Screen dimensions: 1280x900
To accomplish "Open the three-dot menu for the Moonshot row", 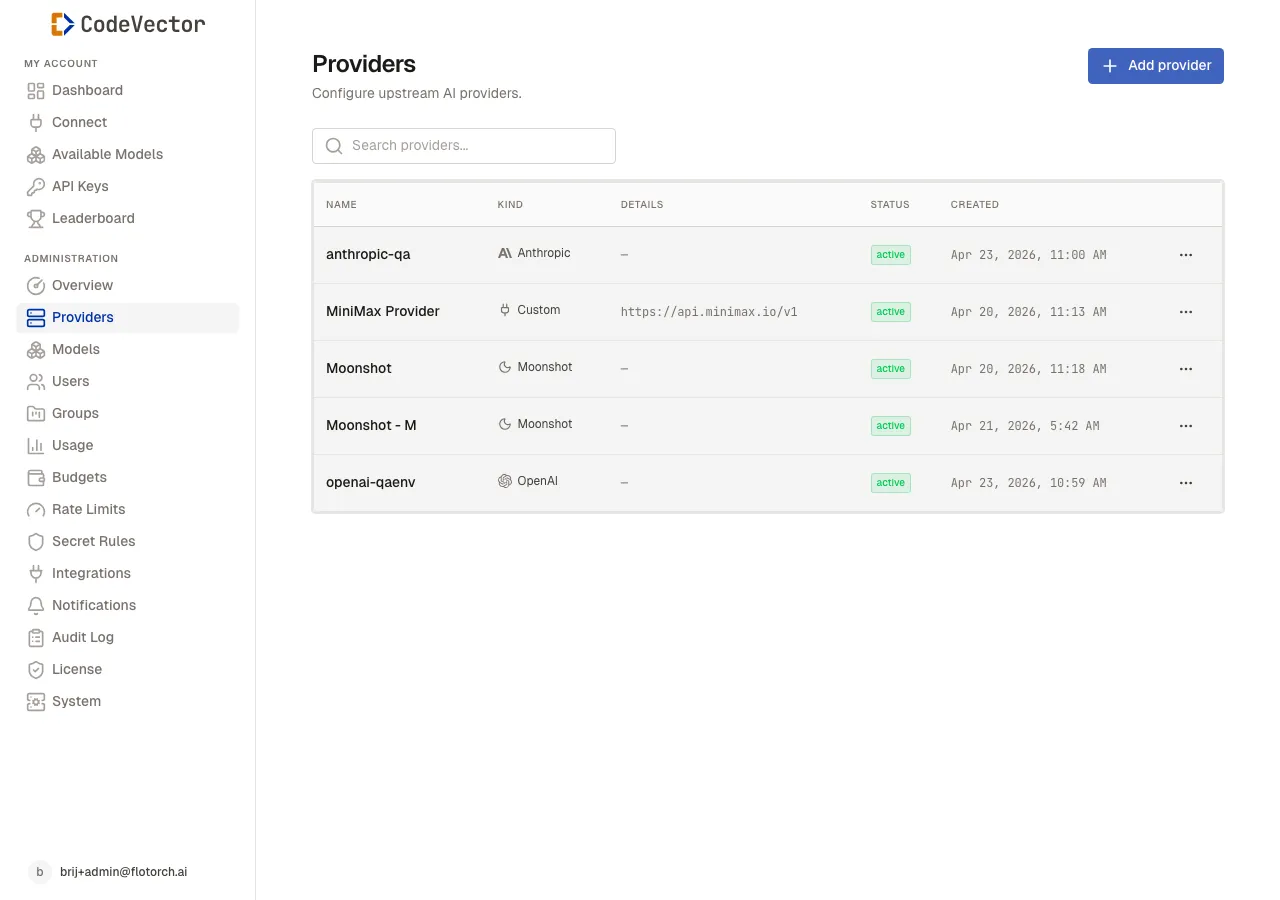I will pos(1186,369).
